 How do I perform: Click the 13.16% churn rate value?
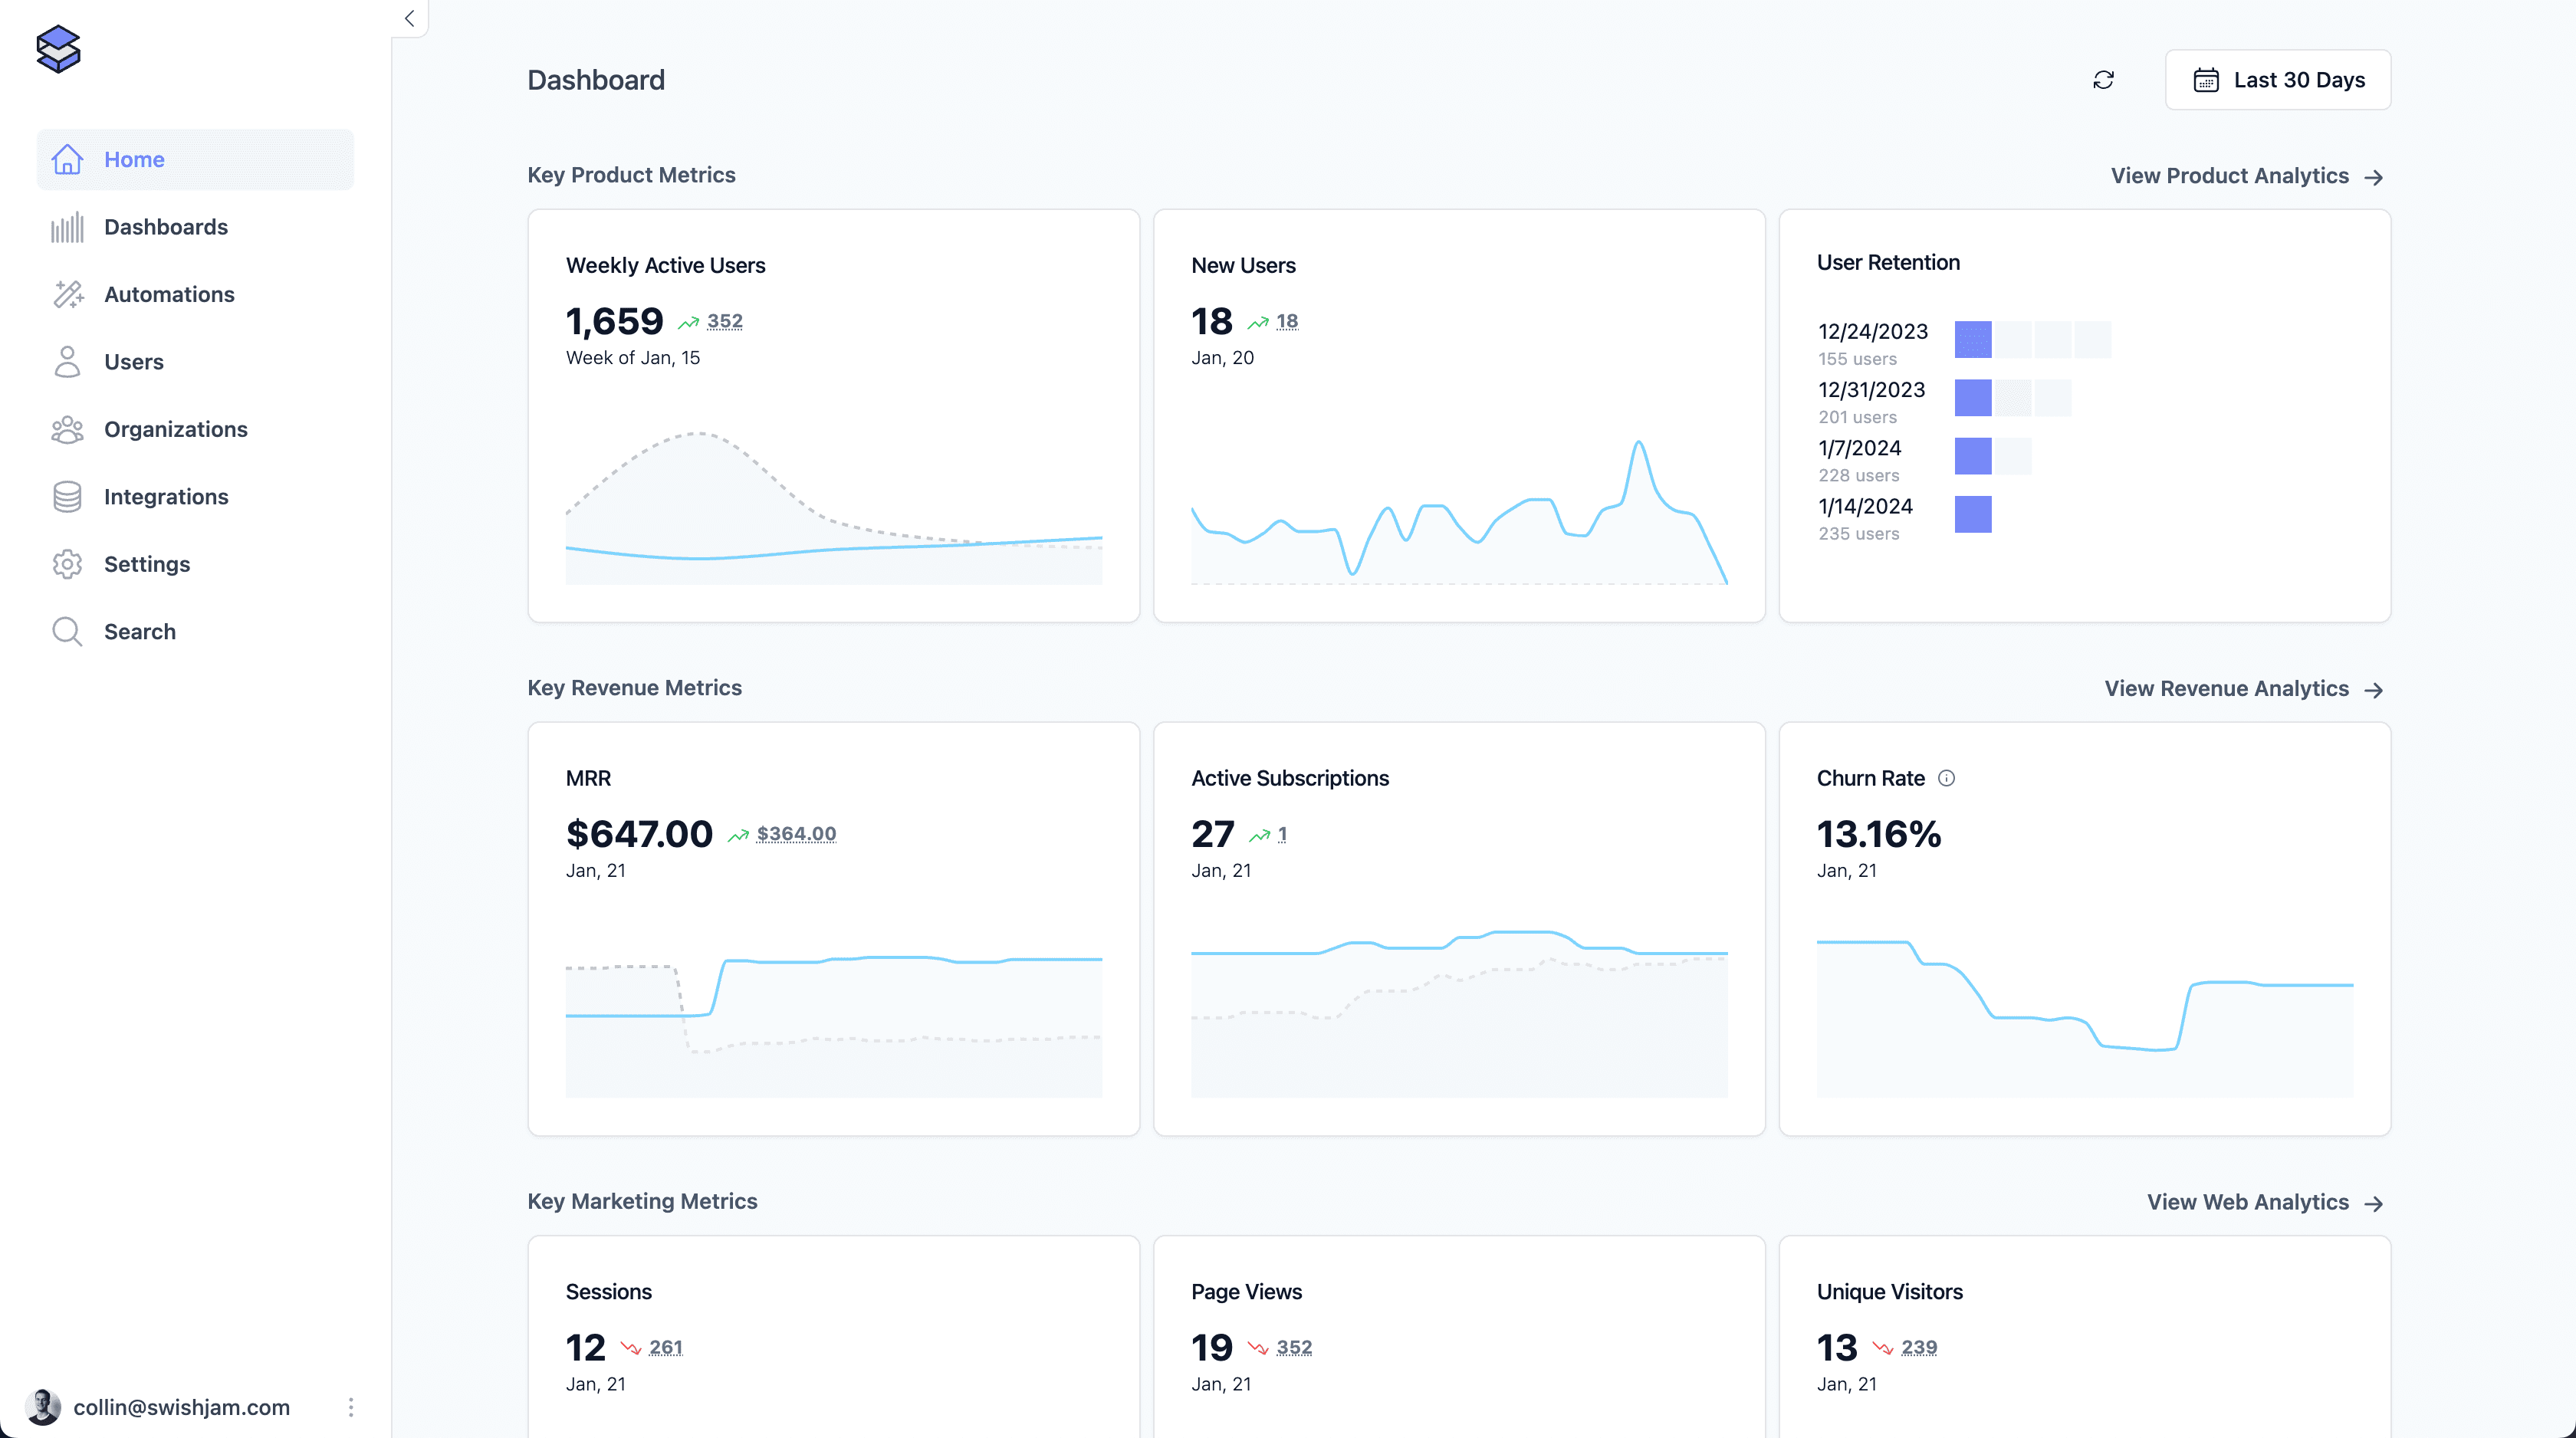[1878, 834]
